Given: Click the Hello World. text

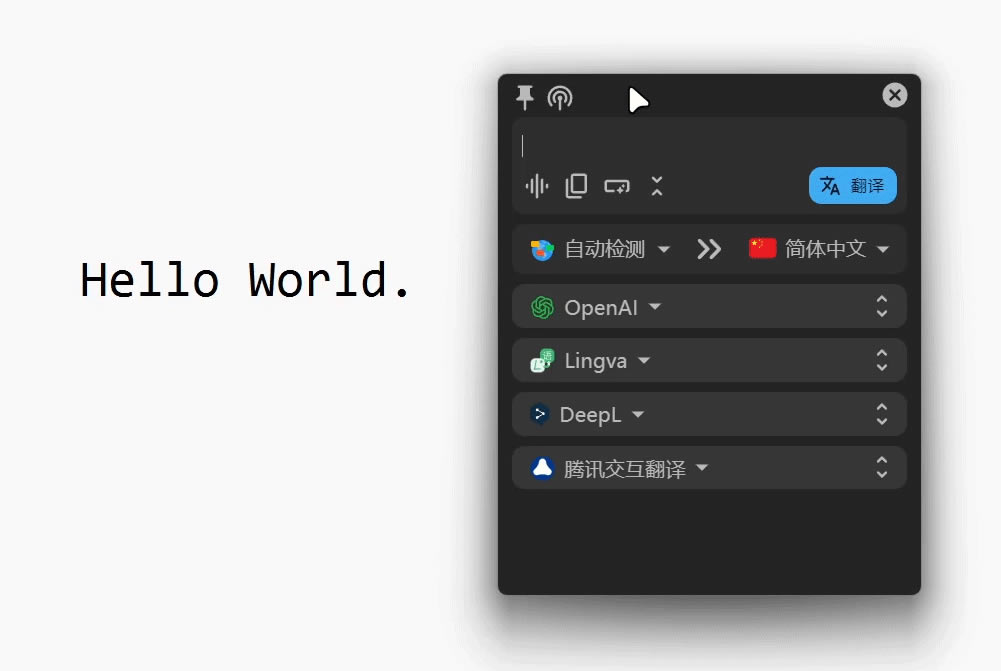Looking at the screenshot, I should coord(245,280).
